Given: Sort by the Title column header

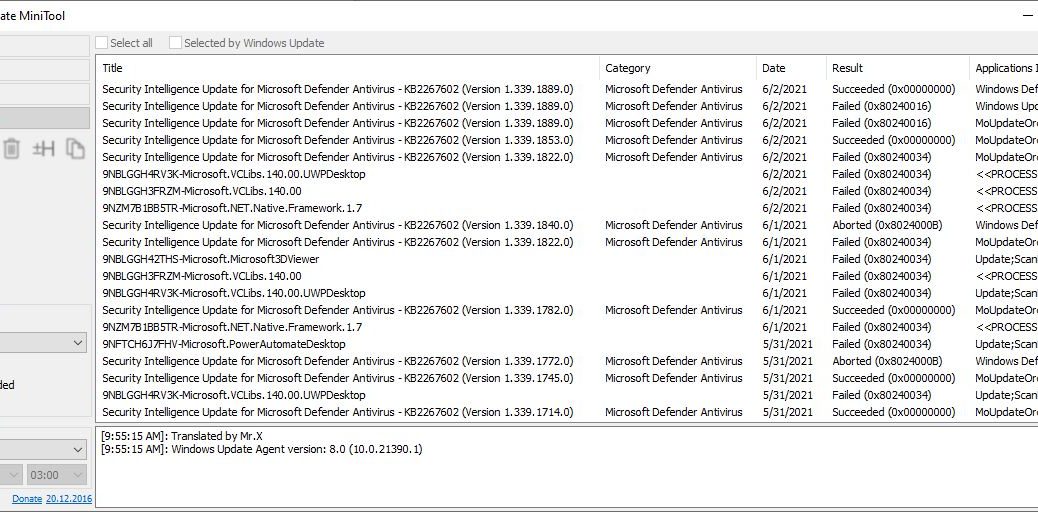Looking at the screenshot, I should [348, 68].
